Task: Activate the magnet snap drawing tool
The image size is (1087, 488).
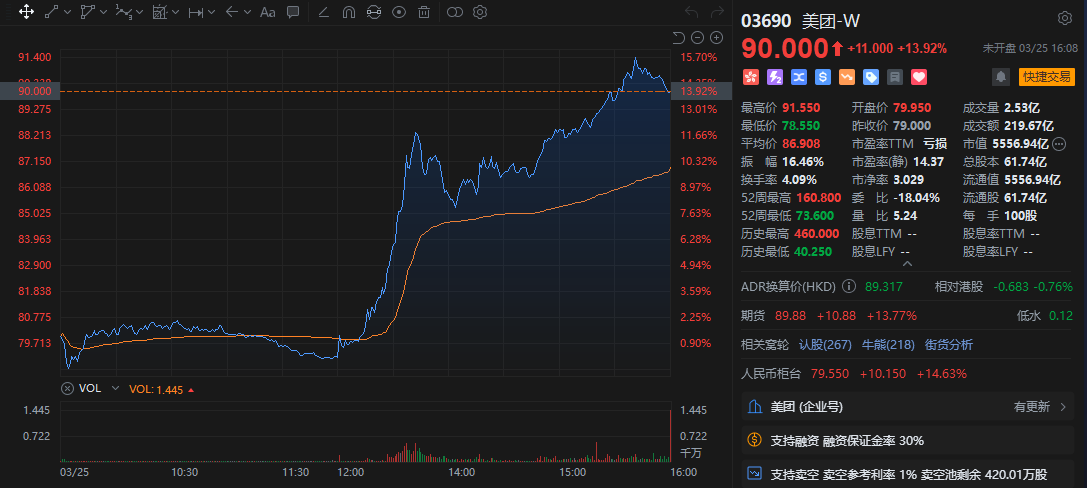Action: tap(349, 12)
